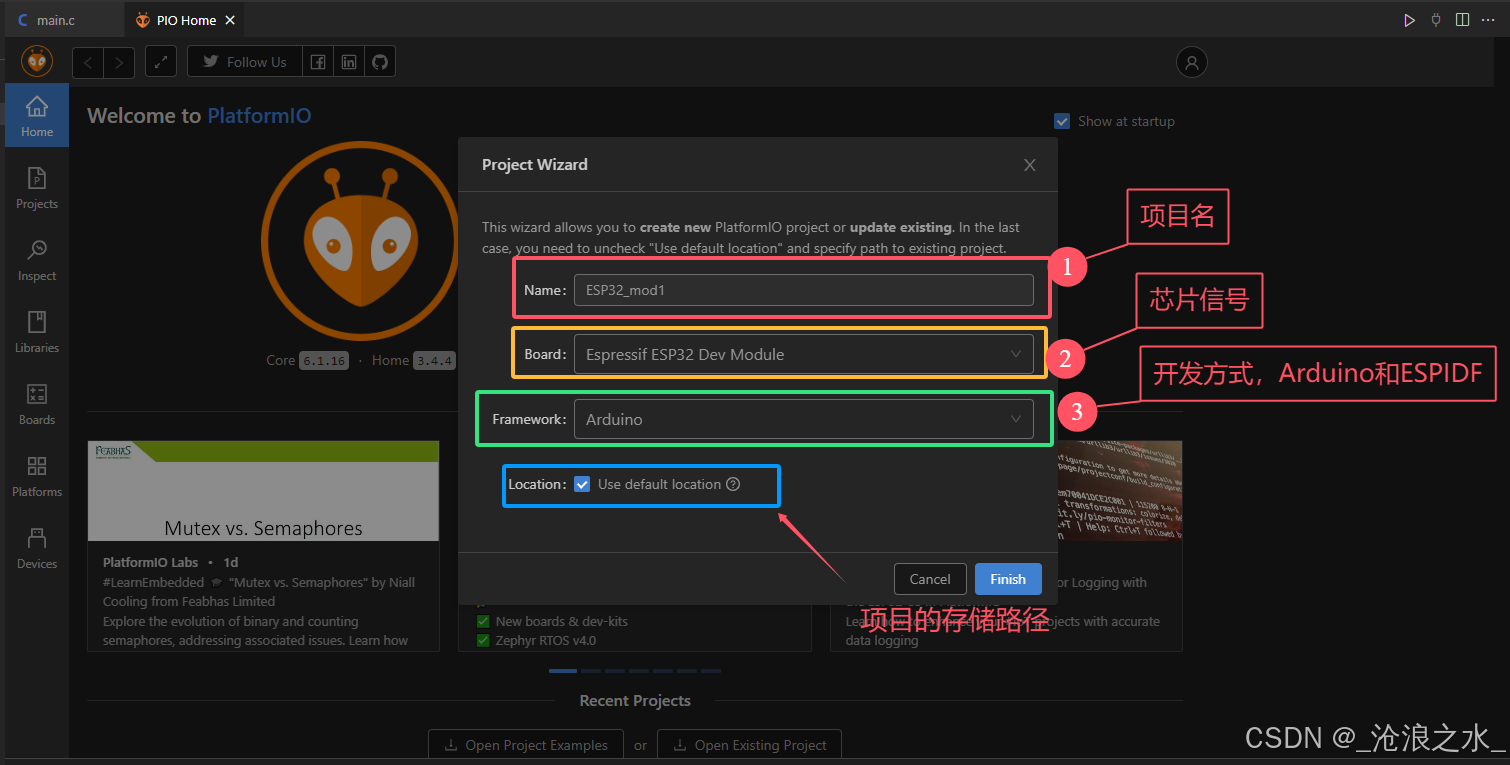Viewport: 1510px width, 765px height.
Task: Click the Finish button in Project Wizard
Action: (1008, 579)
